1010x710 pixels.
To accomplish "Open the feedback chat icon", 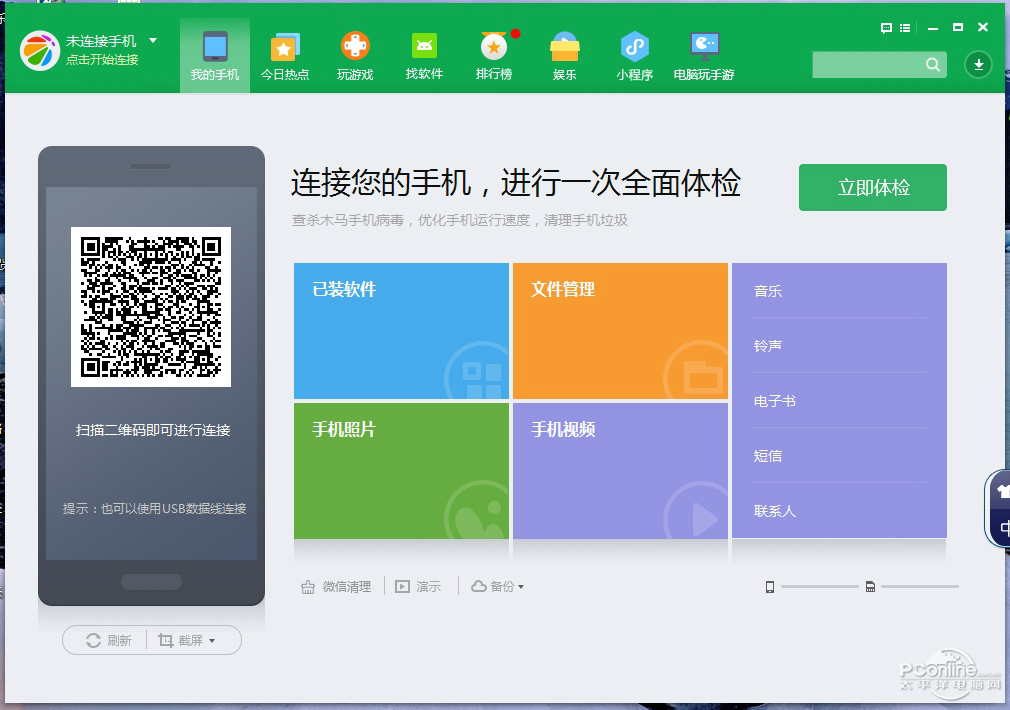I will click(886, 28).
